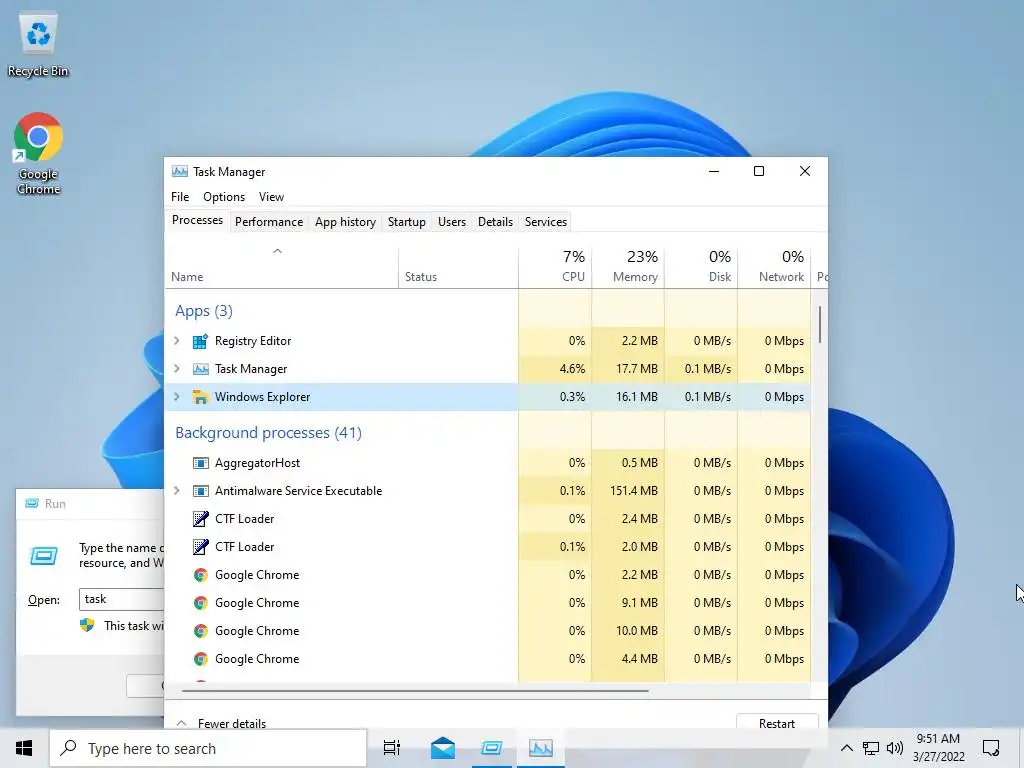Click the AggregatorHost process icon
Viewport: 1024px width, 768px height.
pyautogui.click(x=200, y=463)
